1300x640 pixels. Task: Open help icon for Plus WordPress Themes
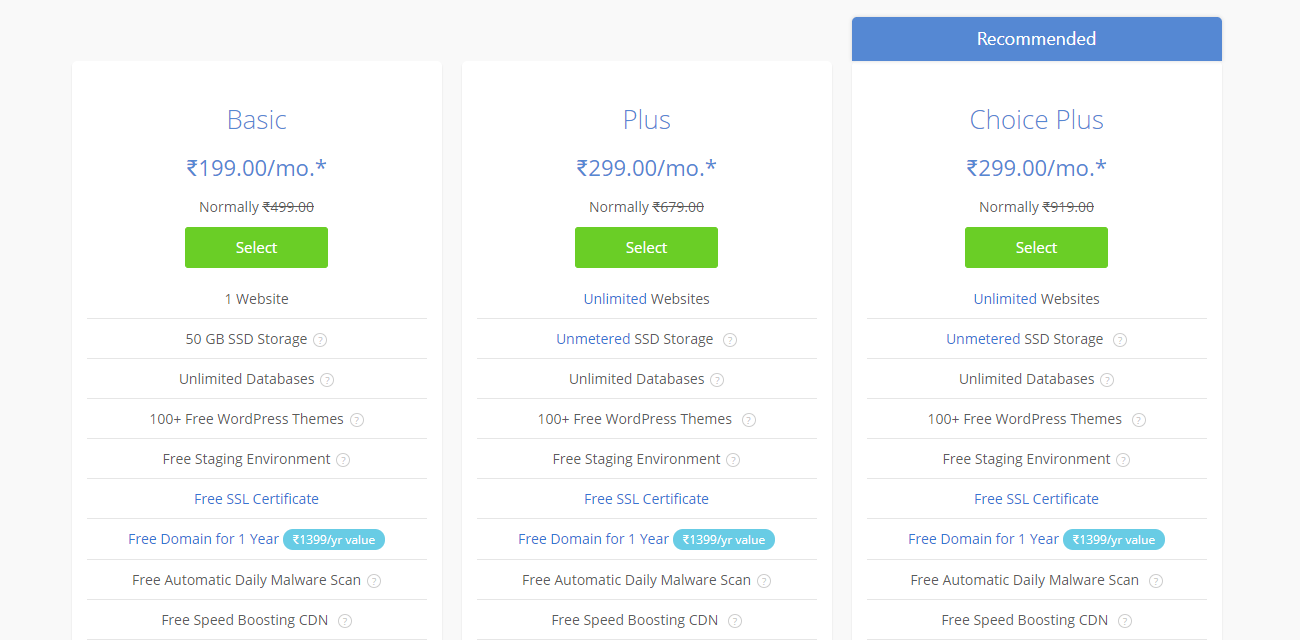point(749,420)
